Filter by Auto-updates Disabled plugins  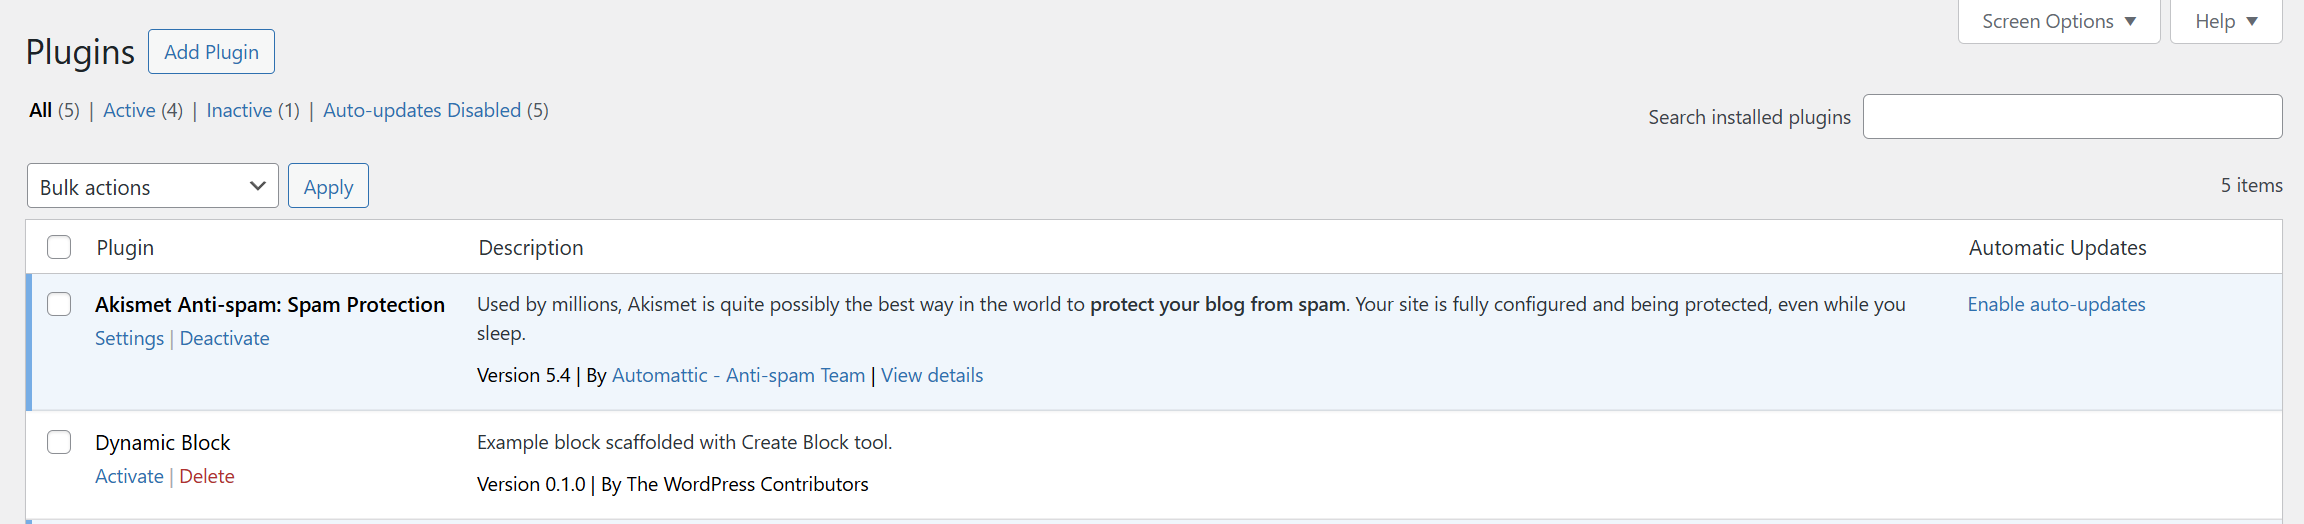(421, 110)
